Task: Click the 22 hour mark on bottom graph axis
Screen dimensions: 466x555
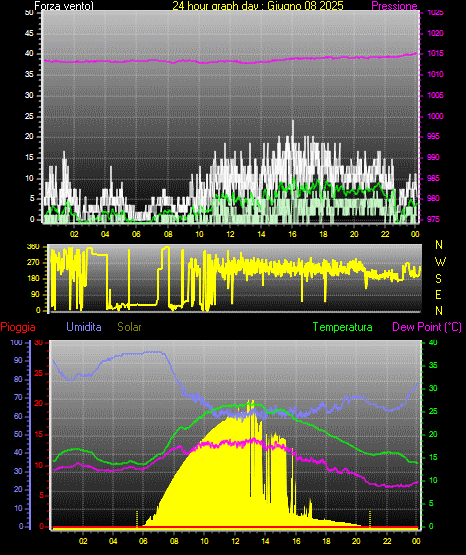Action: click(387, 541)
